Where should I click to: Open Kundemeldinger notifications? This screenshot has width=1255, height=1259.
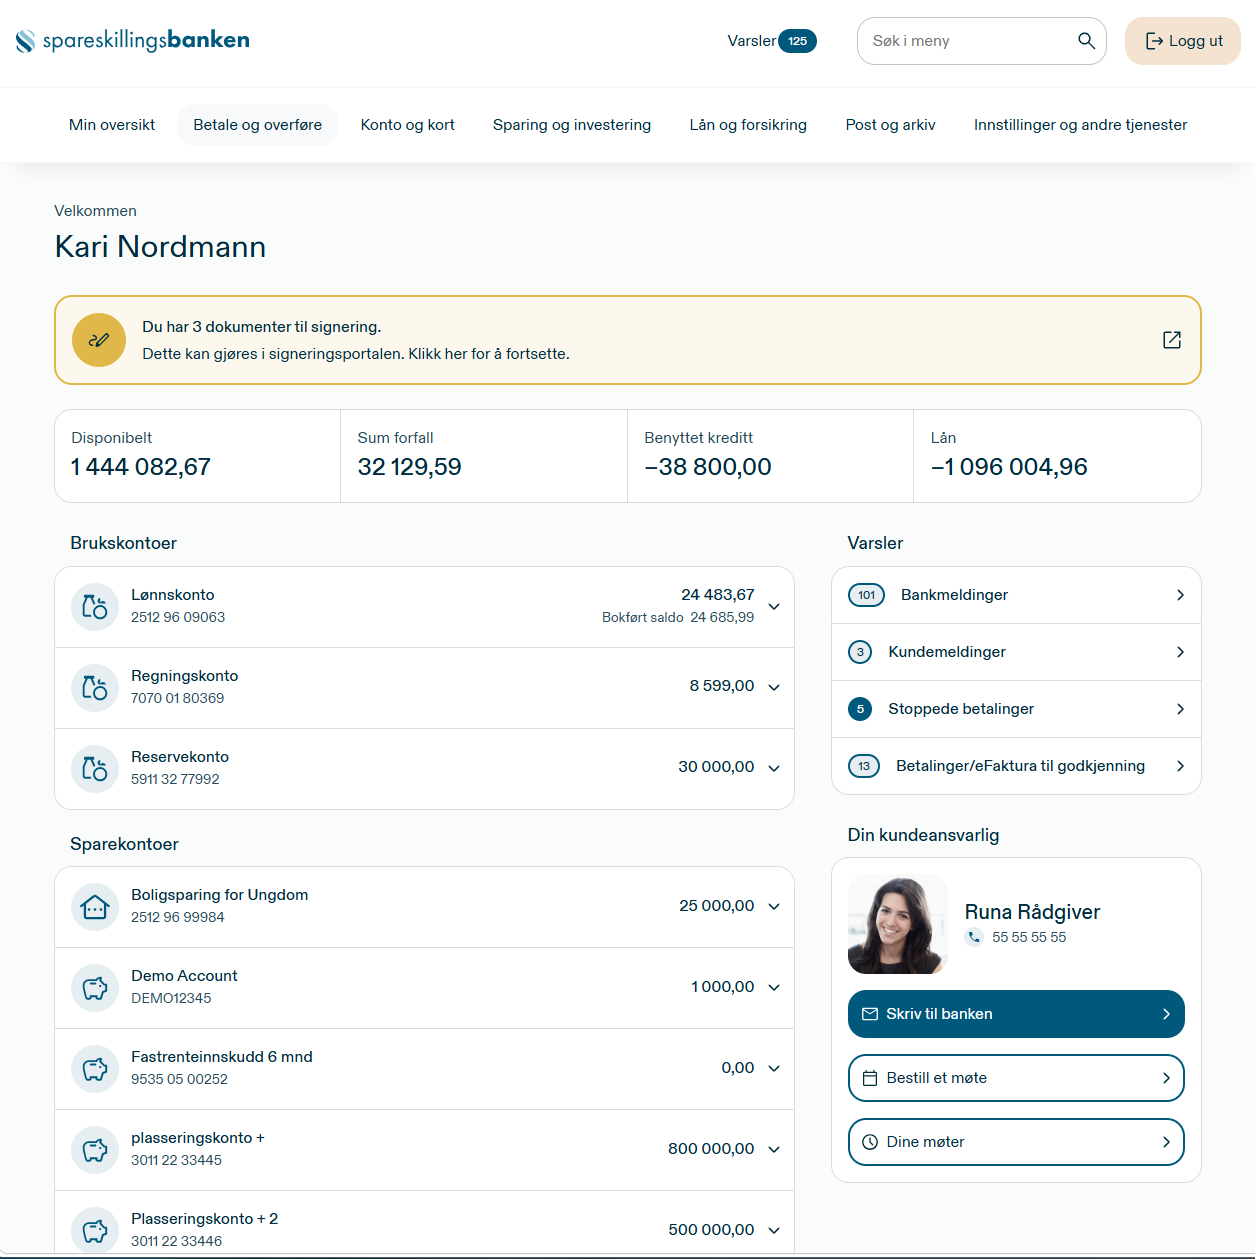click(x=1016, y=652)
